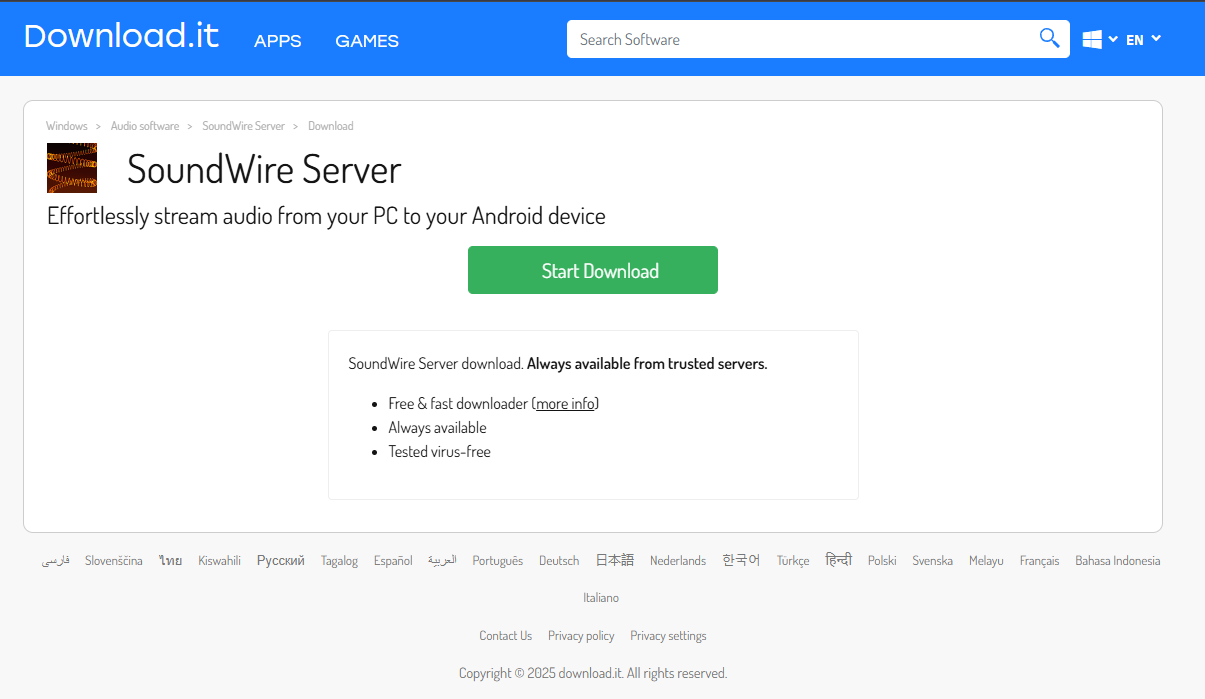The image size is (1205, 699).
Task: Switch language to Nederlands
Action: (678, 561)
